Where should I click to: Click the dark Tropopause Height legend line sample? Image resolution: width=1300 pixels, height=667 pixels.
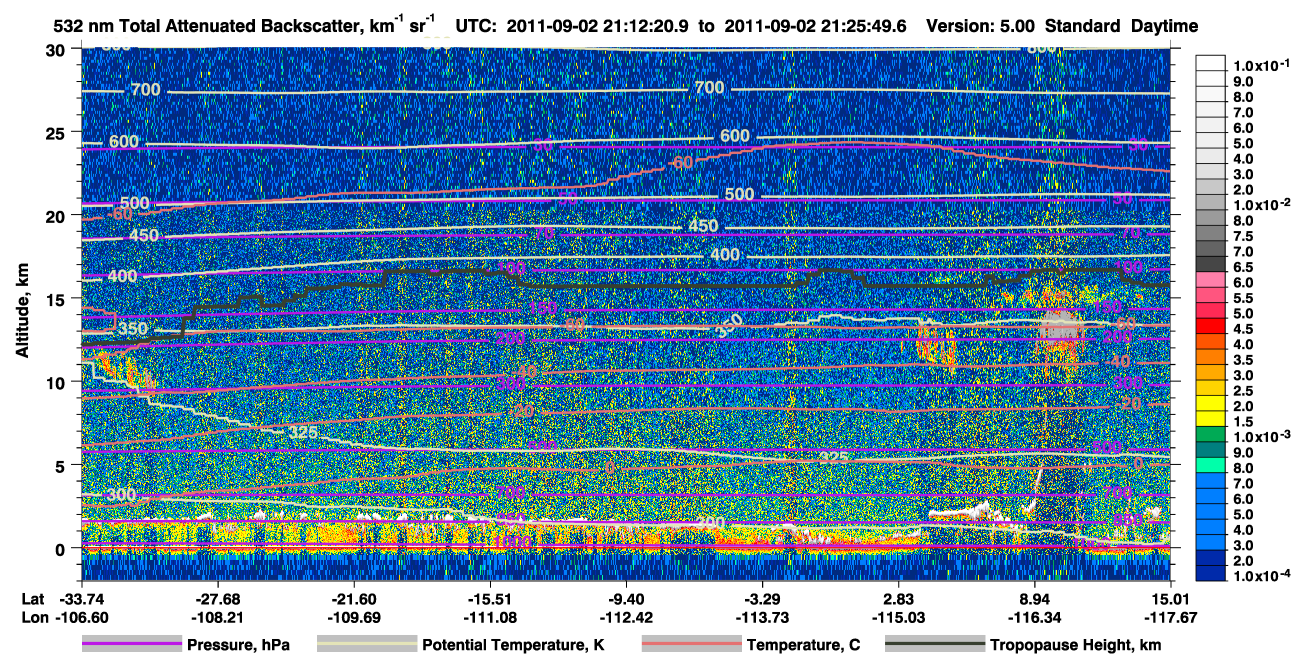point(935,645)
